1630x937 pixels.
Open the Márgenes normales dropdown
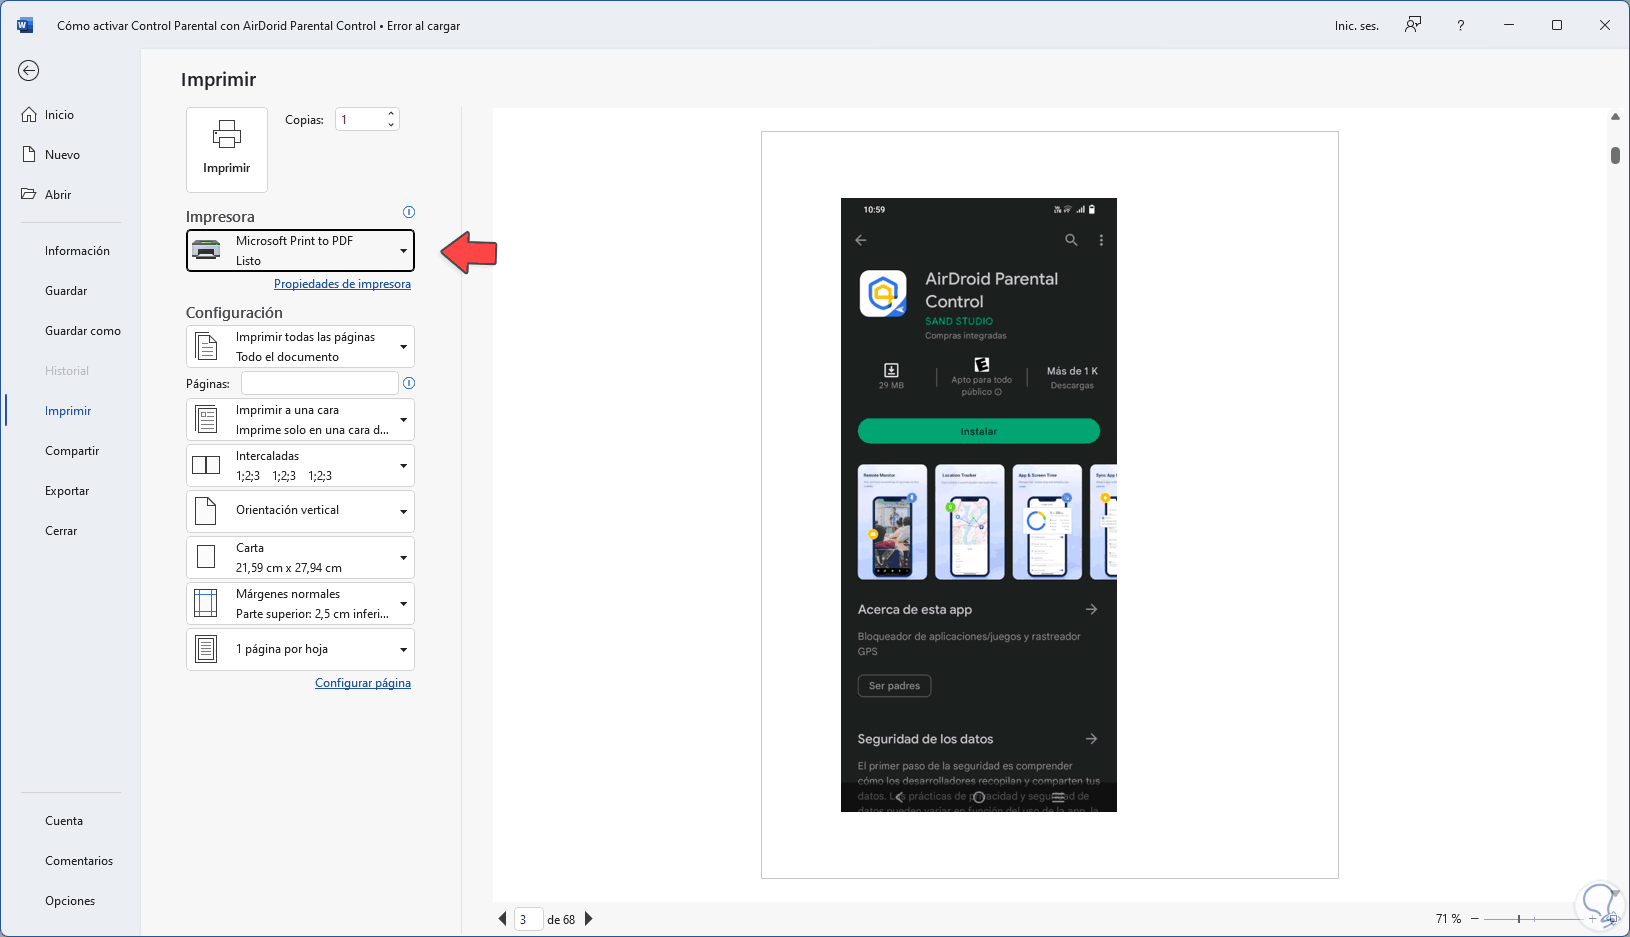[x=300, y=604]
